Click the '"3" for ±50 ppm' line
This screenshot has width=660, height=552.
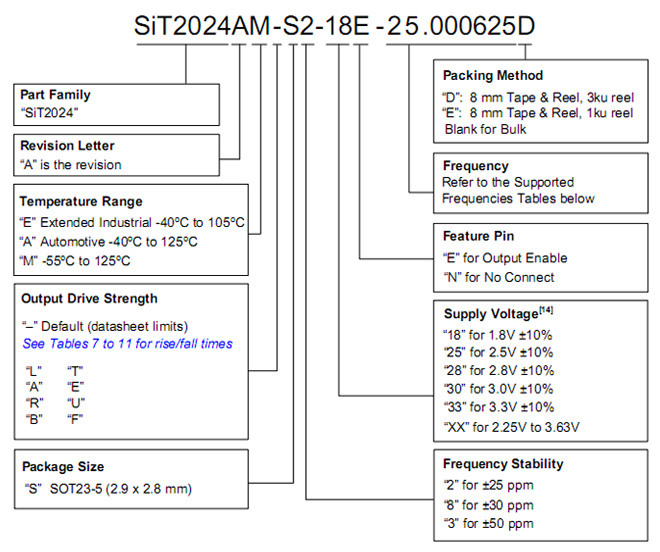pos(489,523)
